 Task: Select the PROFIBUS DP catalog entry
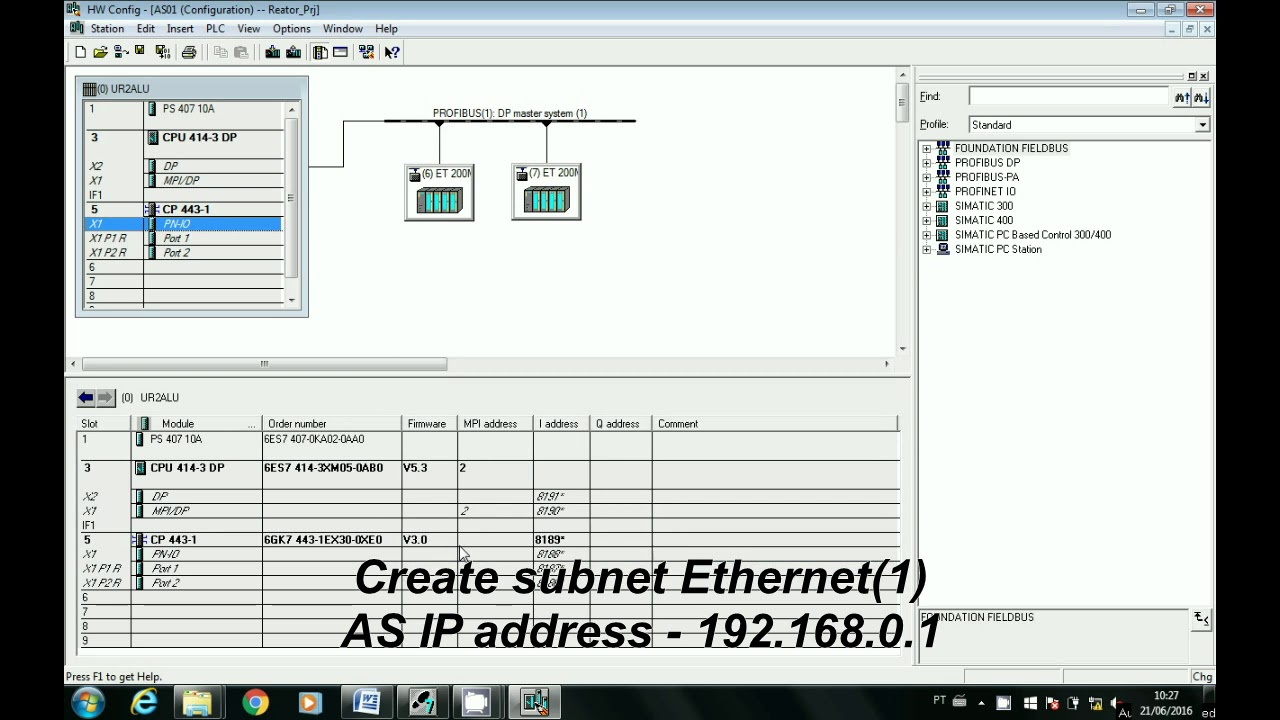click(x=987, y=163)
